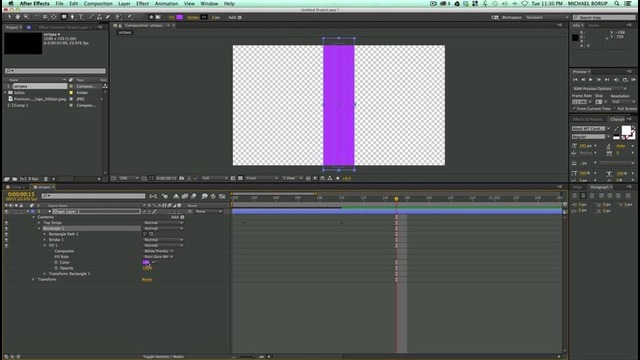Screen dimensions: 640x360
Task: Toggle Hide Shy Layers button
Action: [x=176, y=196]
